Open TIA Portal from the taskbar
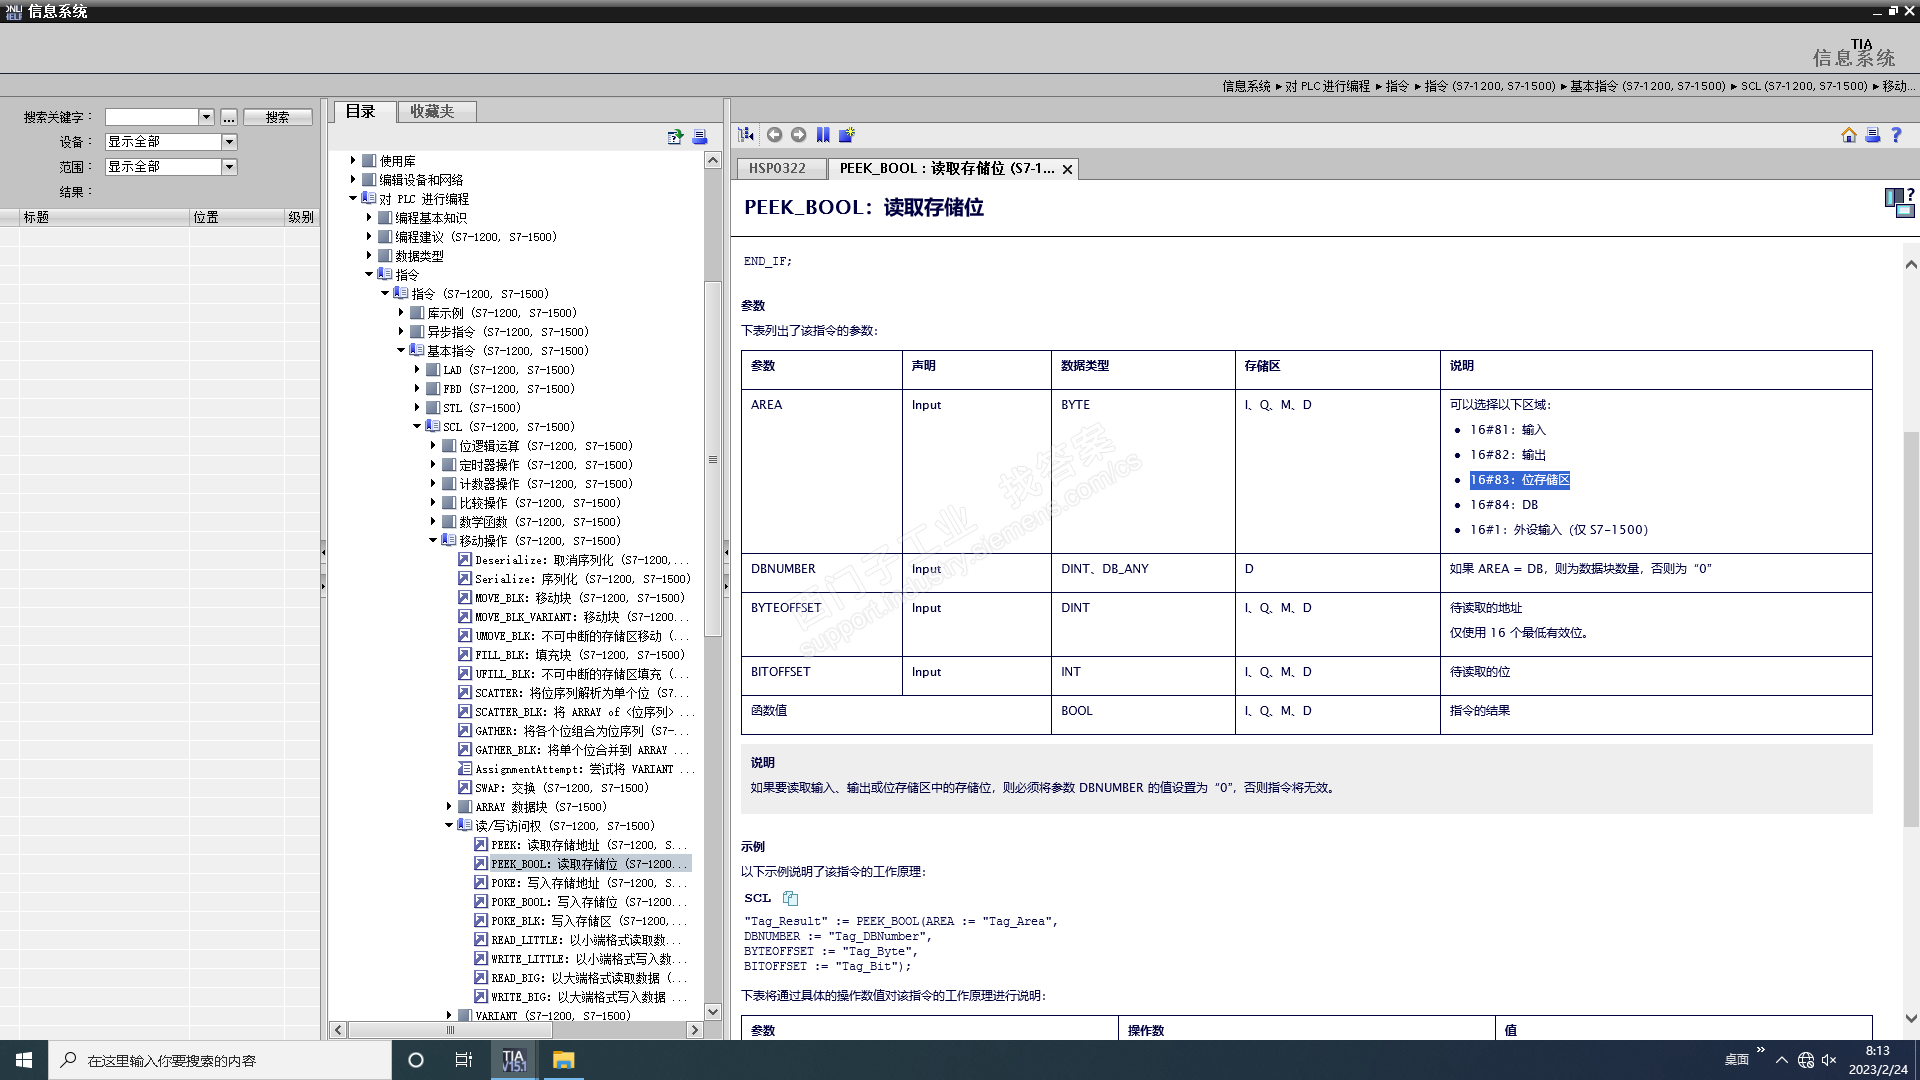This screenshot has width=1920, height=1080. point(513,1060)
